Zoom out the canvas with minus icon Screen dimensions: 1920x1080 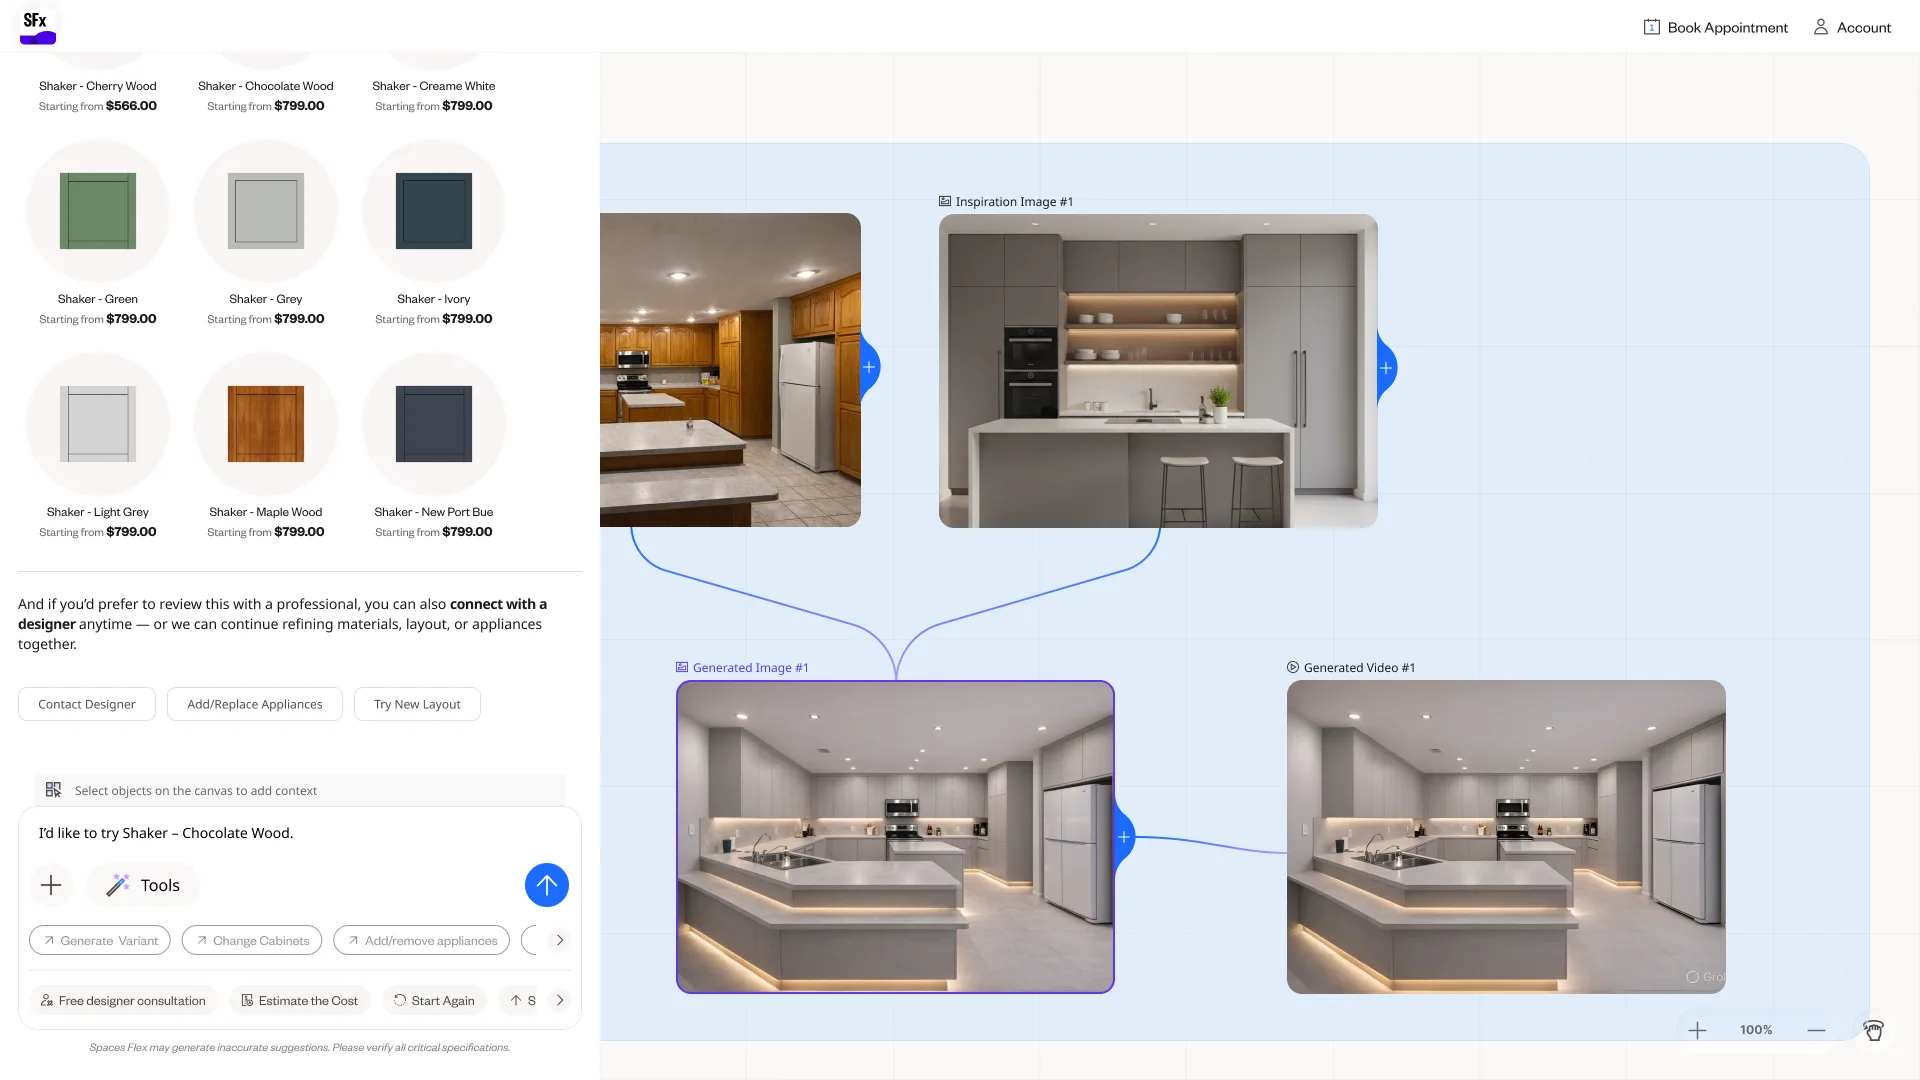[1816, 1030]
